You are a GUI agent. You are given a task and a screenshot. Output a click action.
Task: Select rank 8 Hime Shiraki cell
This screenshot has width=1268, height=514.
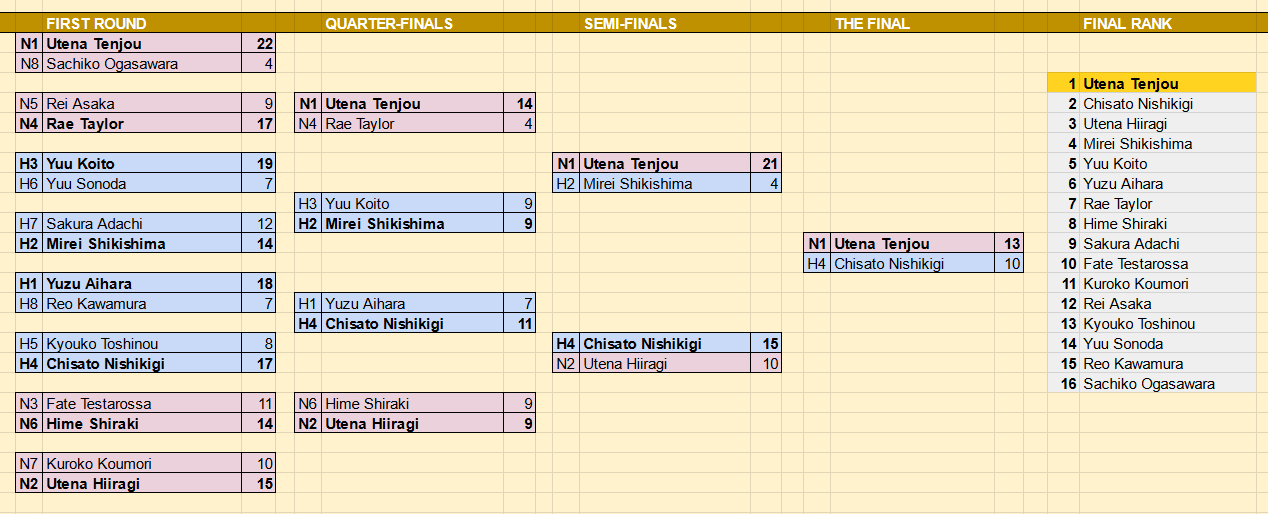(x=1152, y=224)
